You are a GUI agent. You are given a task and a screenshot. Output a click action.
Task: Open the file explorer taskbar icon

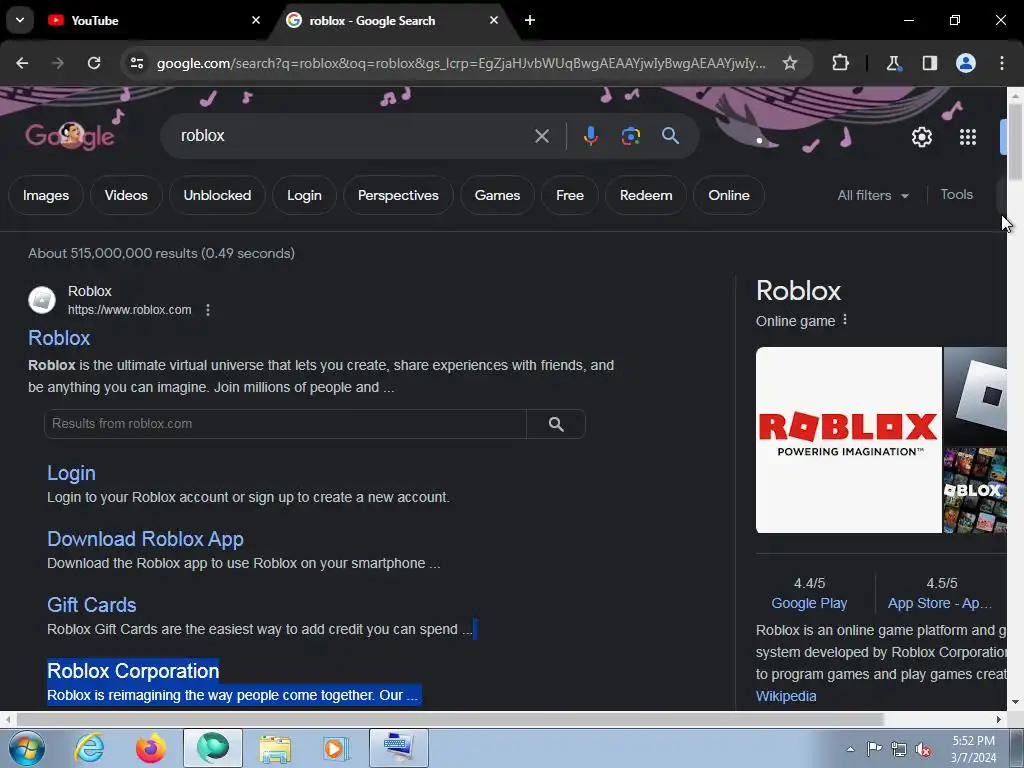275,748
